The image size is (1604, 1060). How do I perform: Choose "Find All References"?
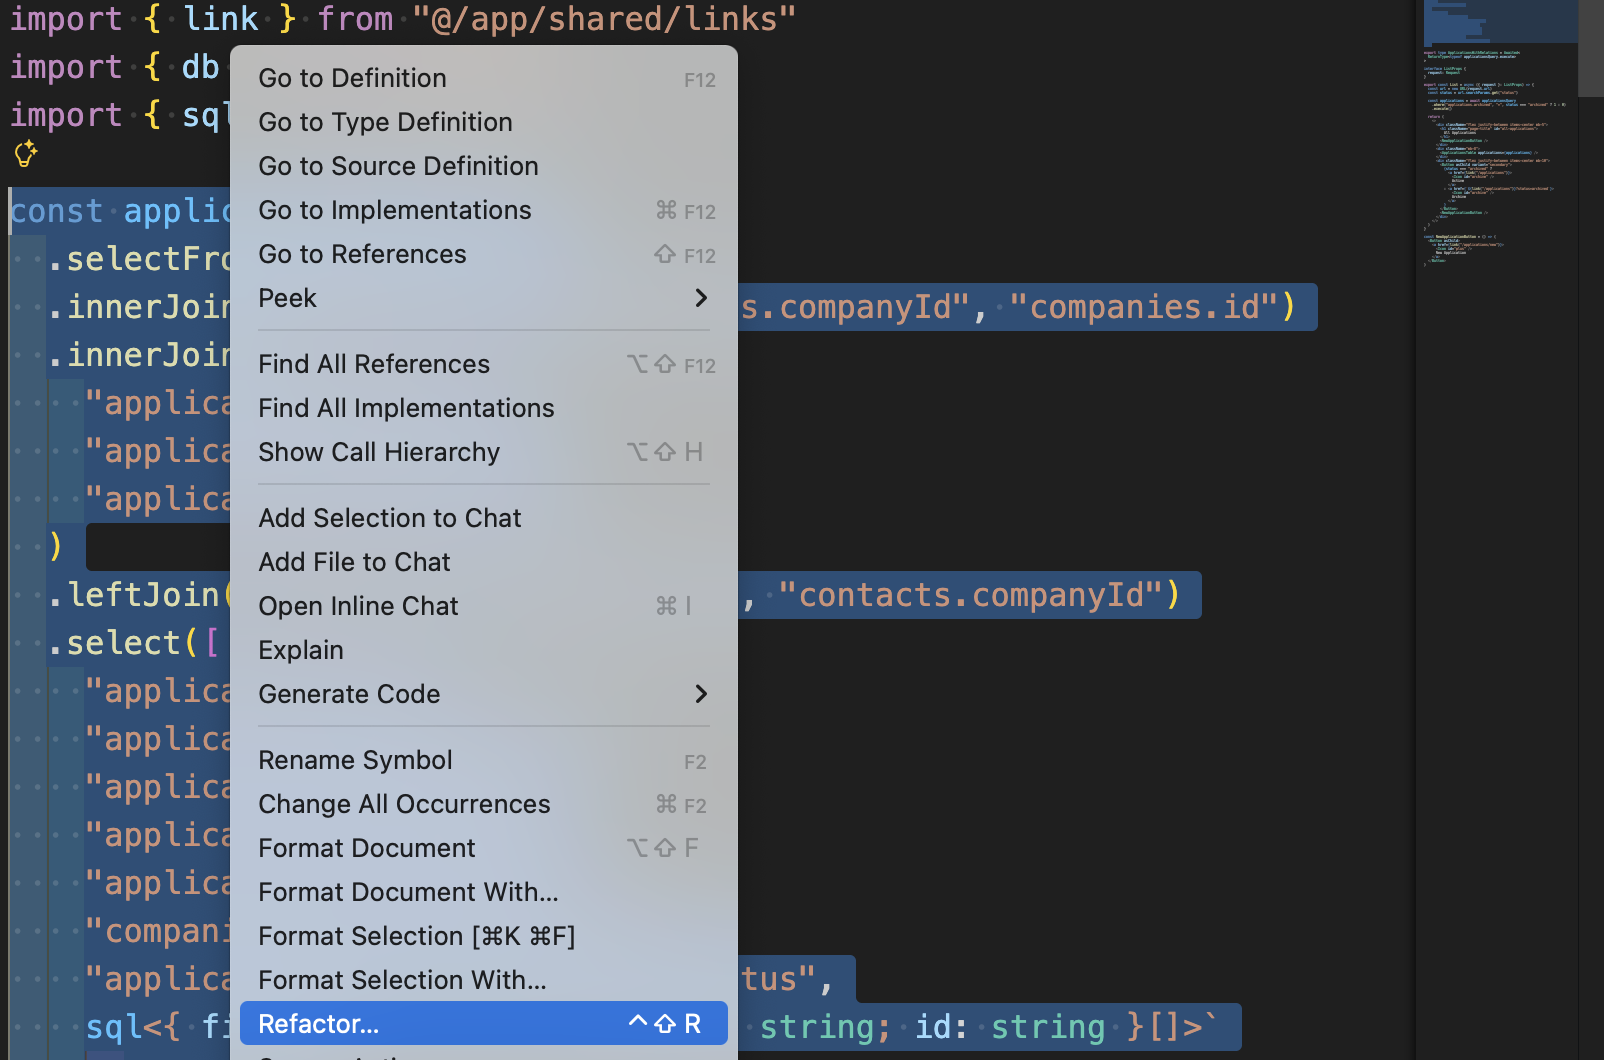click(x=374, y=364)
